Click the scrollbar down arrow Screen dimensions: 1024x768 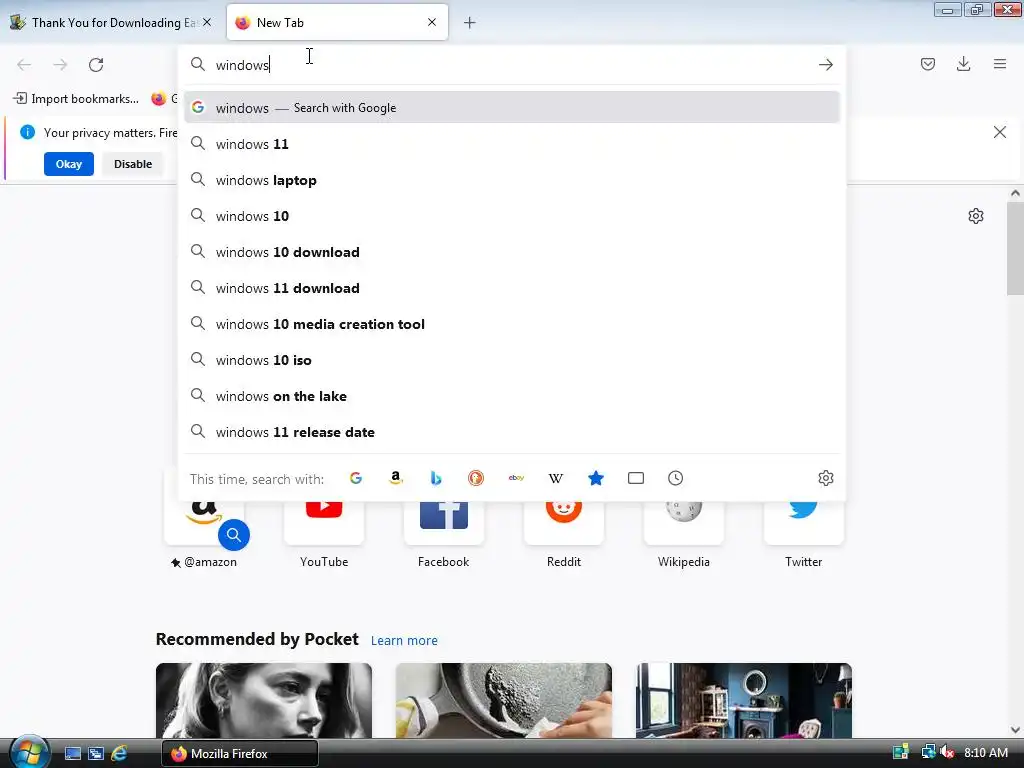coord(1015,730)
